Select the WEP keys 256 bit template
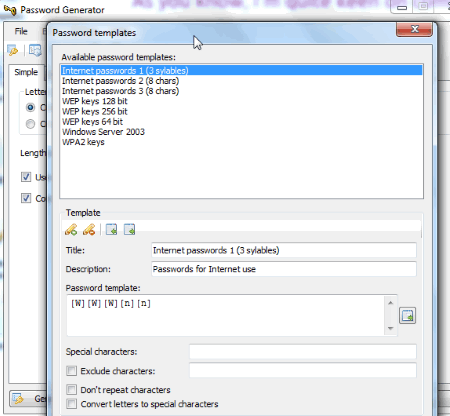 click(241, 111)
